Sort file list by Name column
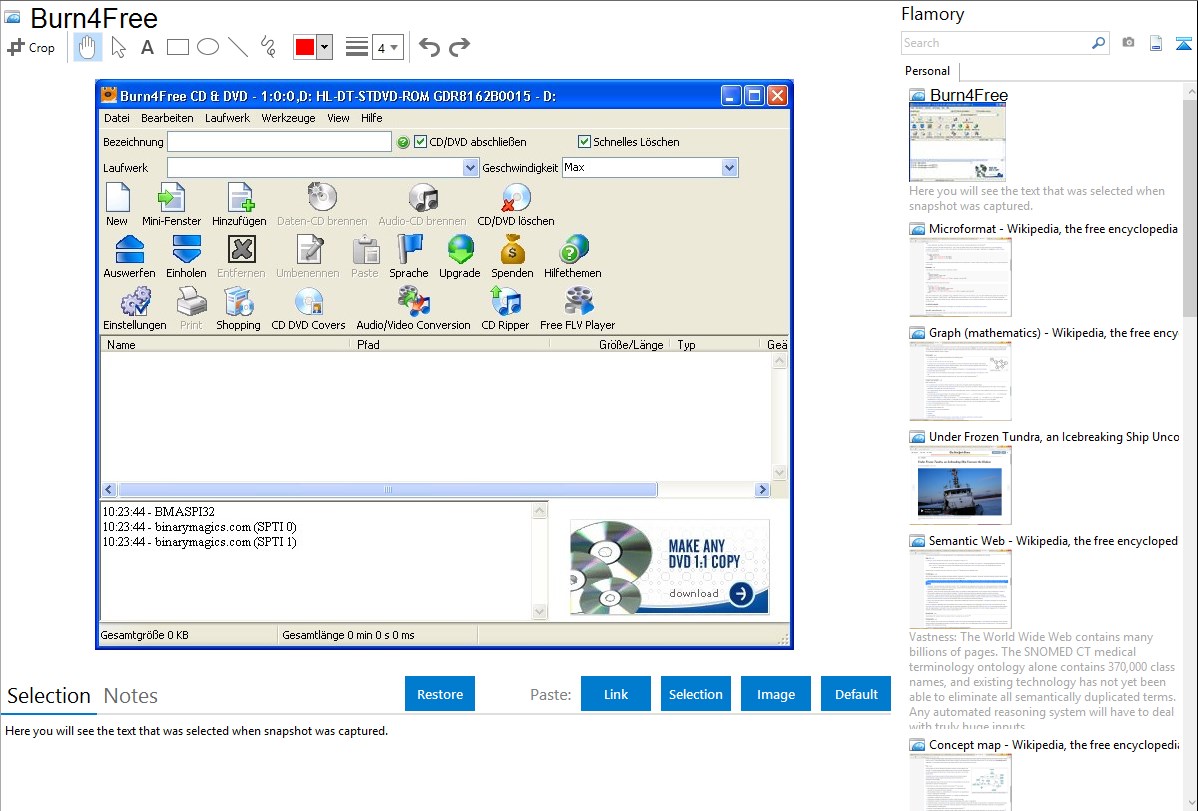This screenshot has height=811, width=1198. [225, 345]
